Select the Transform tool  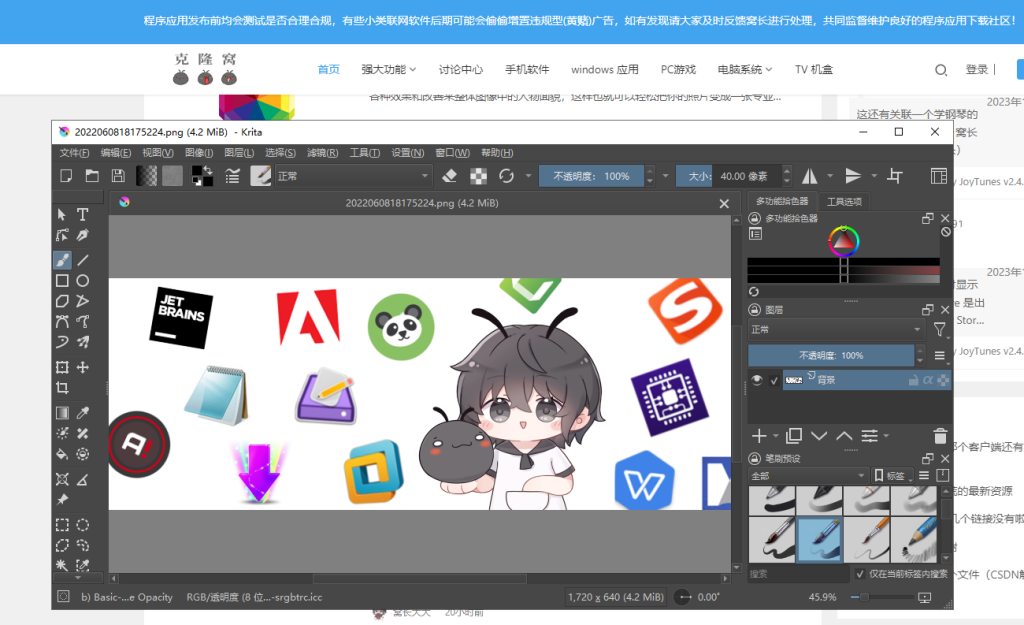(62, 367)
